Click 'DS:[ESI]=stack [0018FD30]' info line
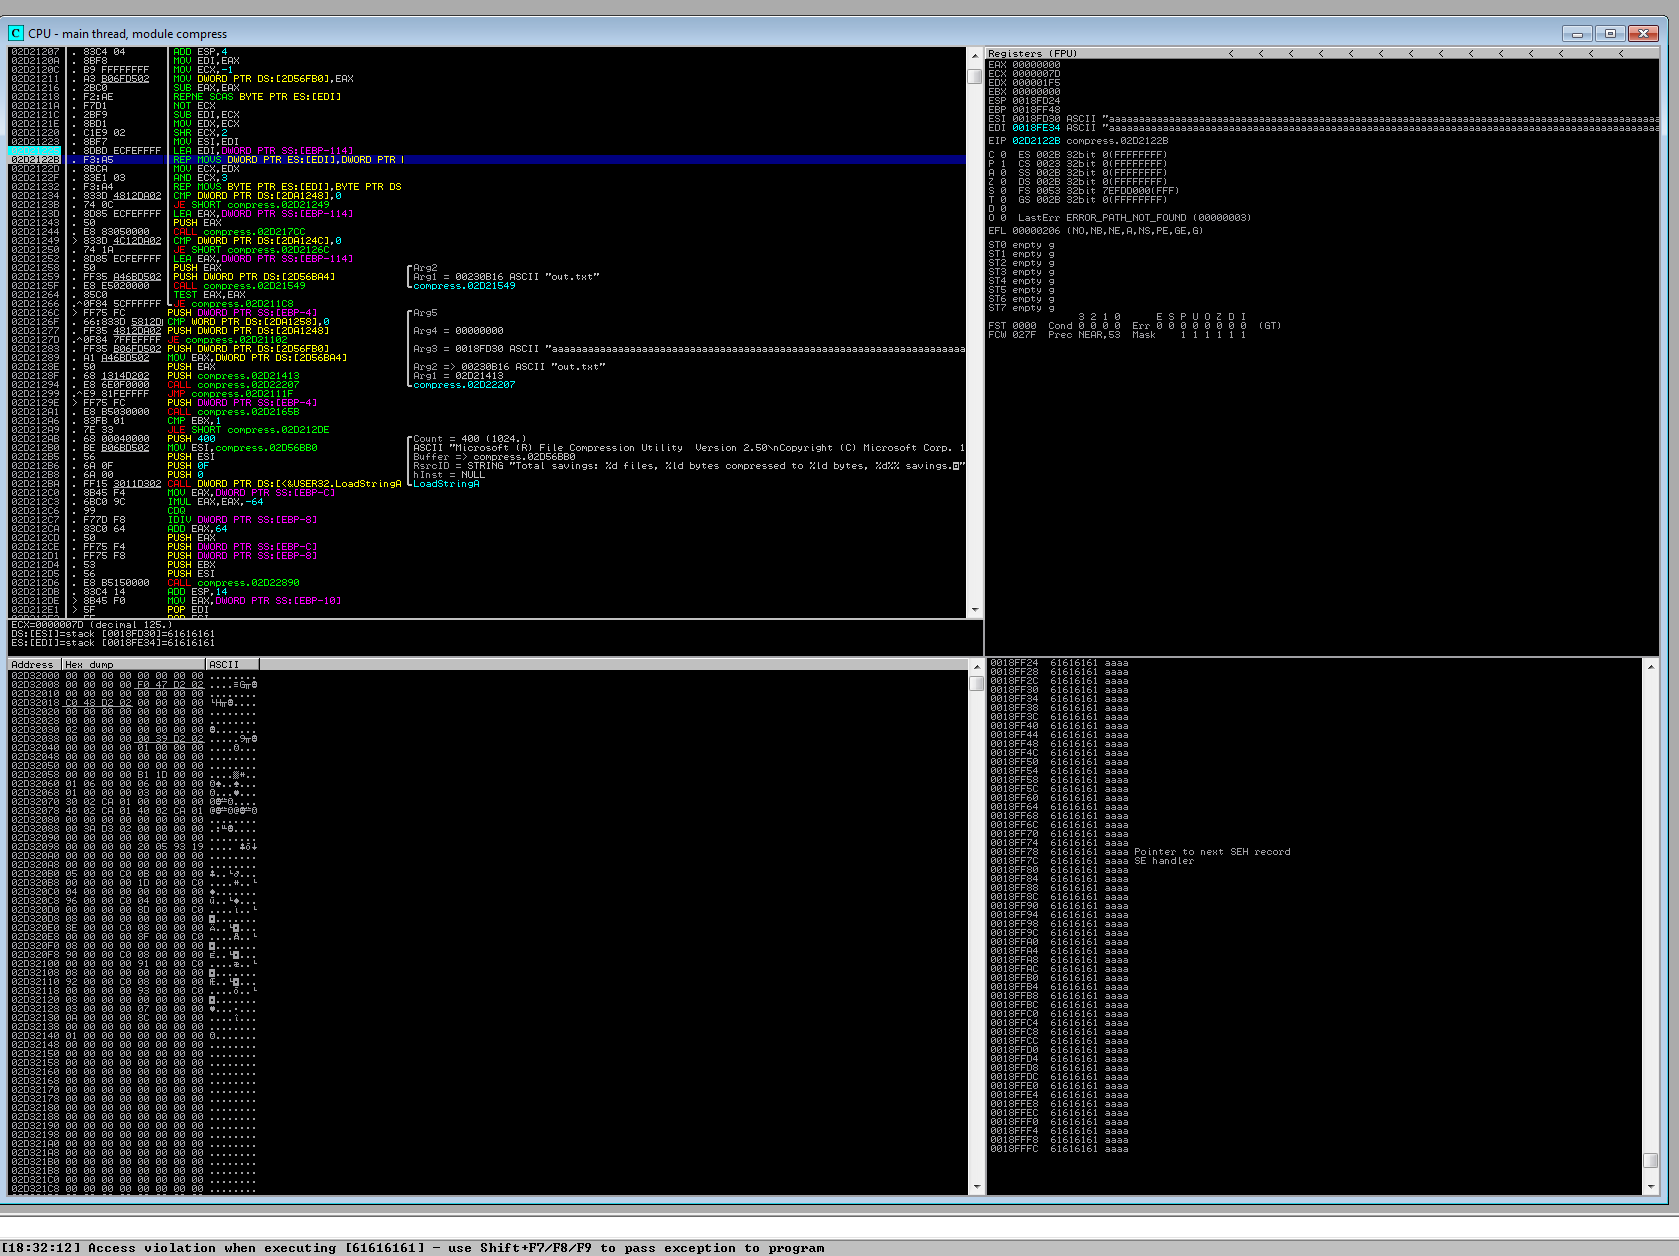 point(113,633)
